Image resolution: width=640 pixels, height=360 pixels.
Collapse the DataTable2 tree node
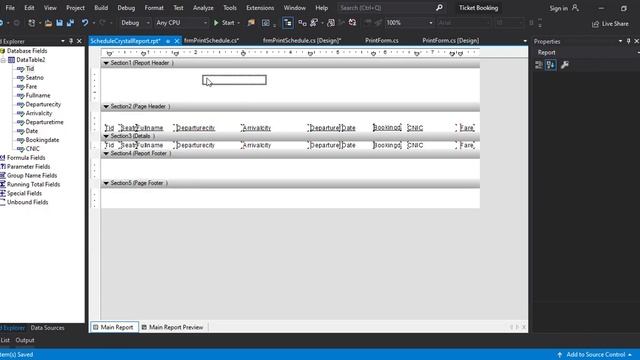[3, 60]
